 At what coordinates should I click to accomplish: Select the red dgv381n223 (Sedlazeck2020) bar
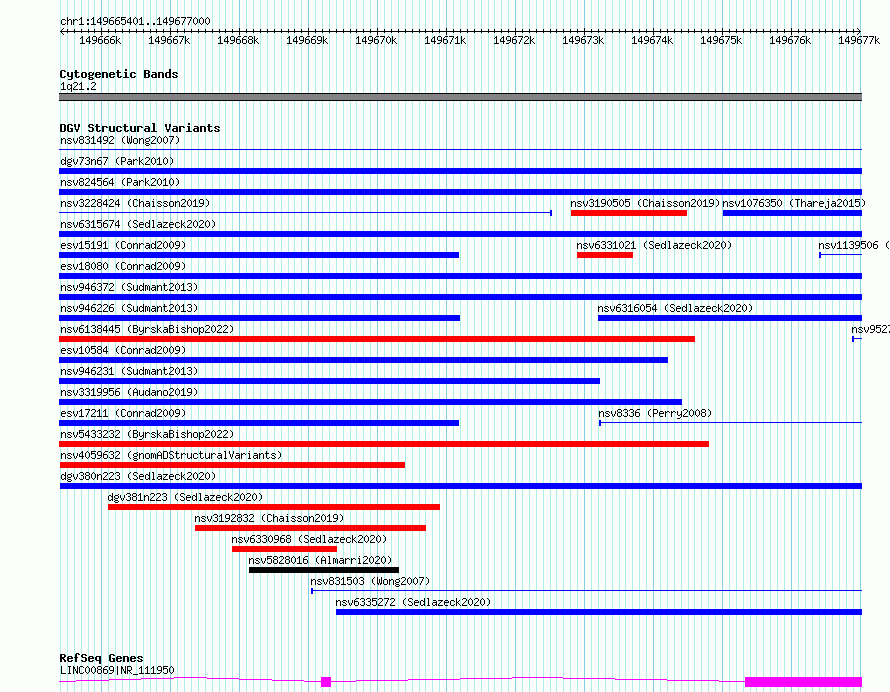click(x=274, y=507)
